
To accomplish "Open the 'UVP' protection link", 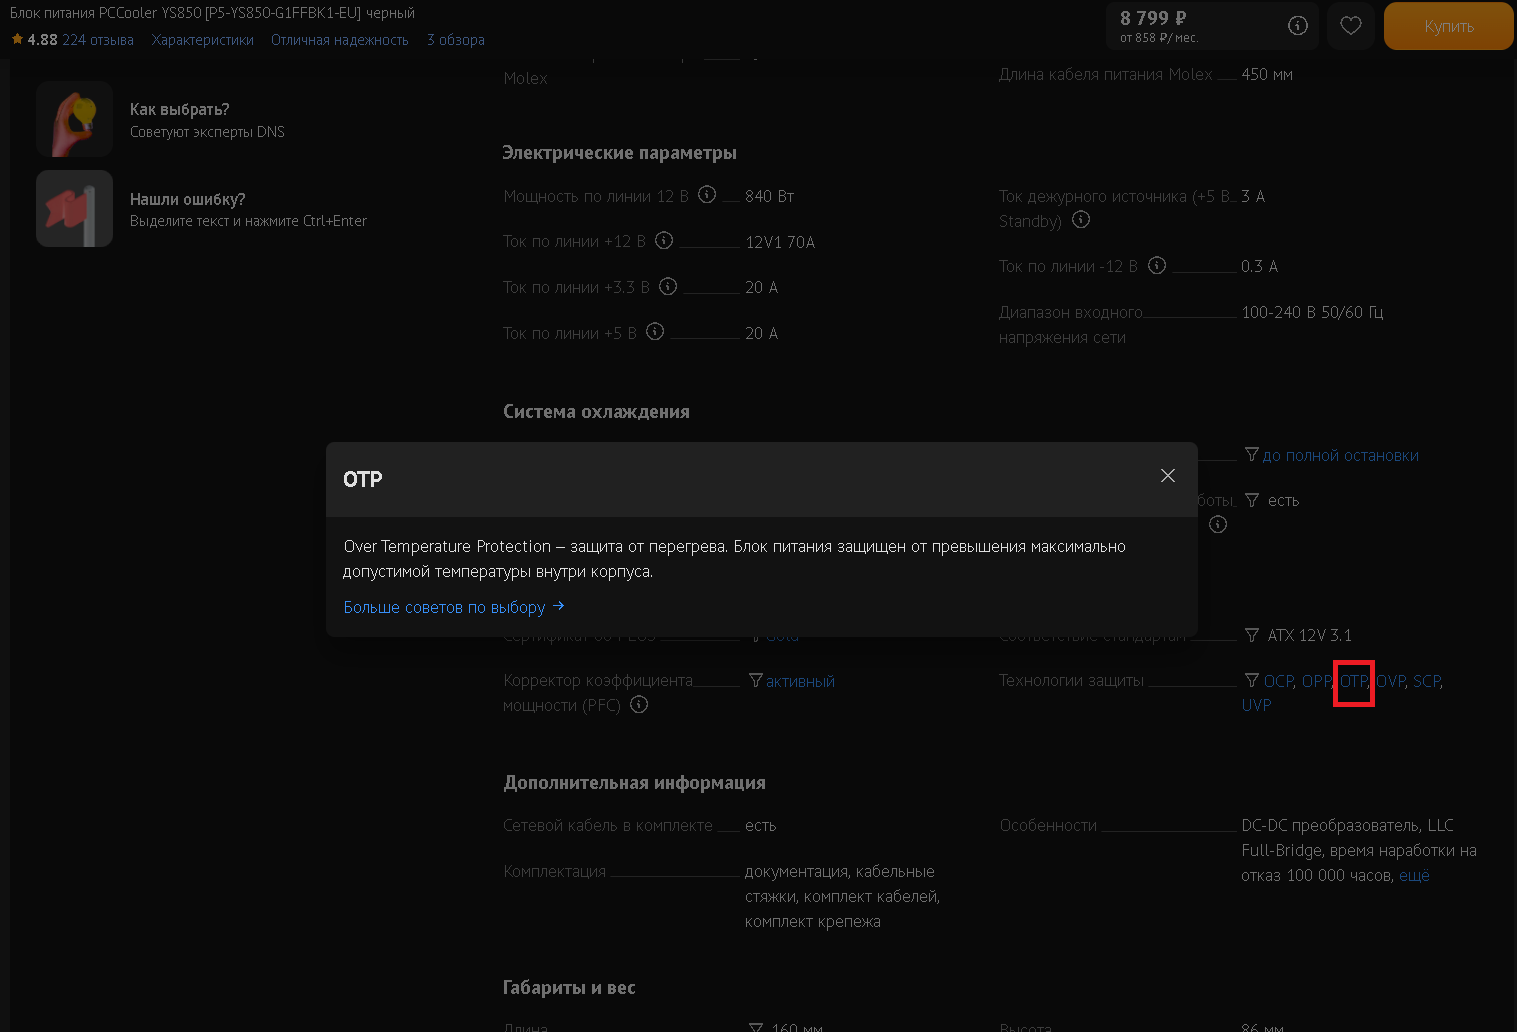I will pos(1257,705).
